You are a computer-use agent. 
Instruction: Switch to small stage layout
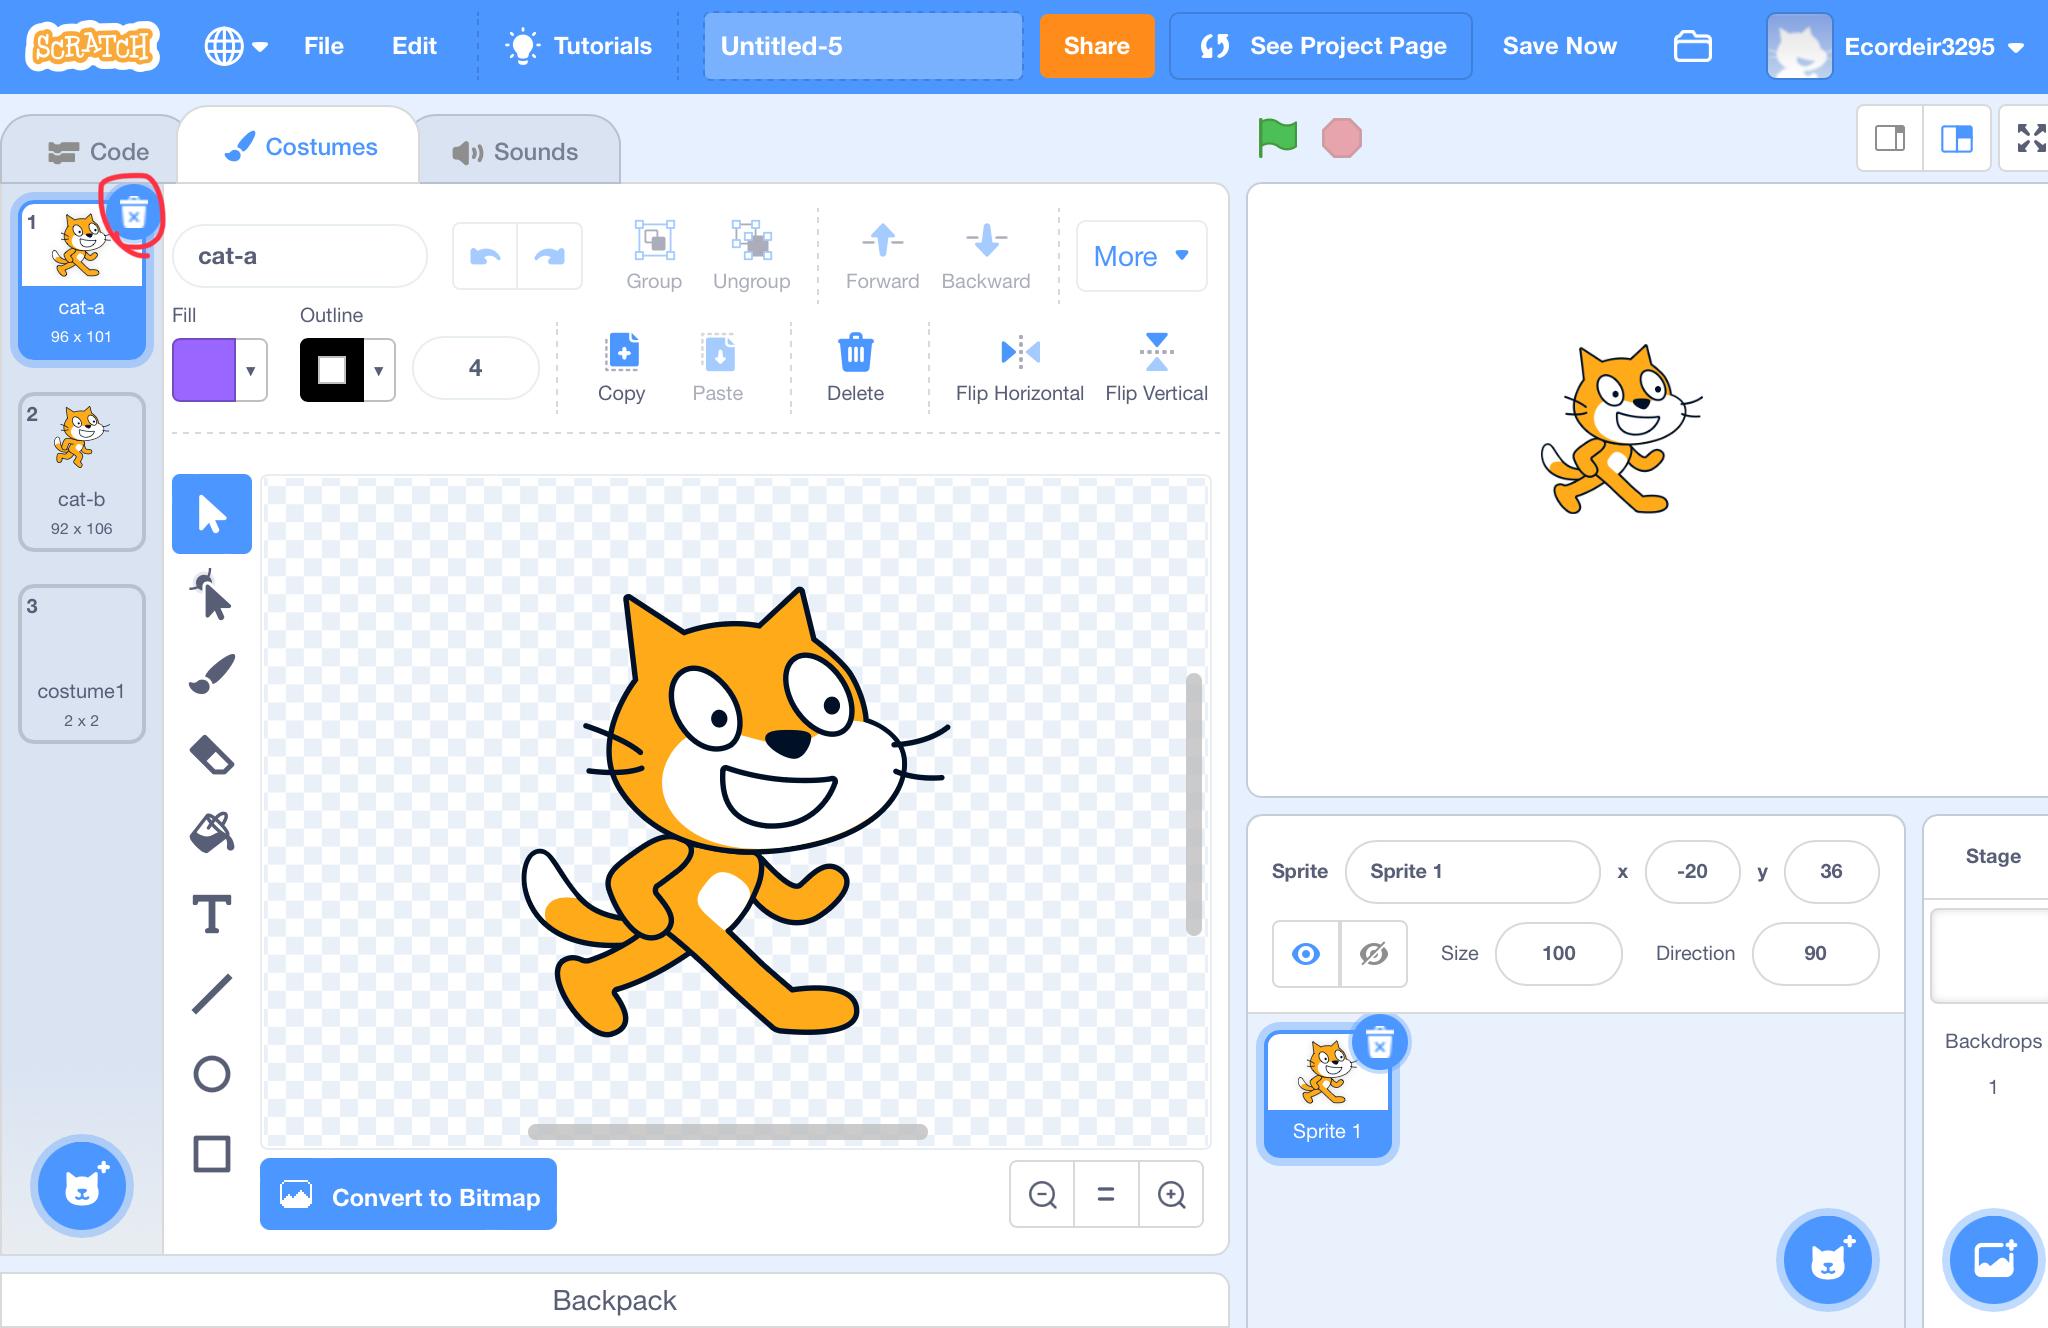[x=1889, y=138]
